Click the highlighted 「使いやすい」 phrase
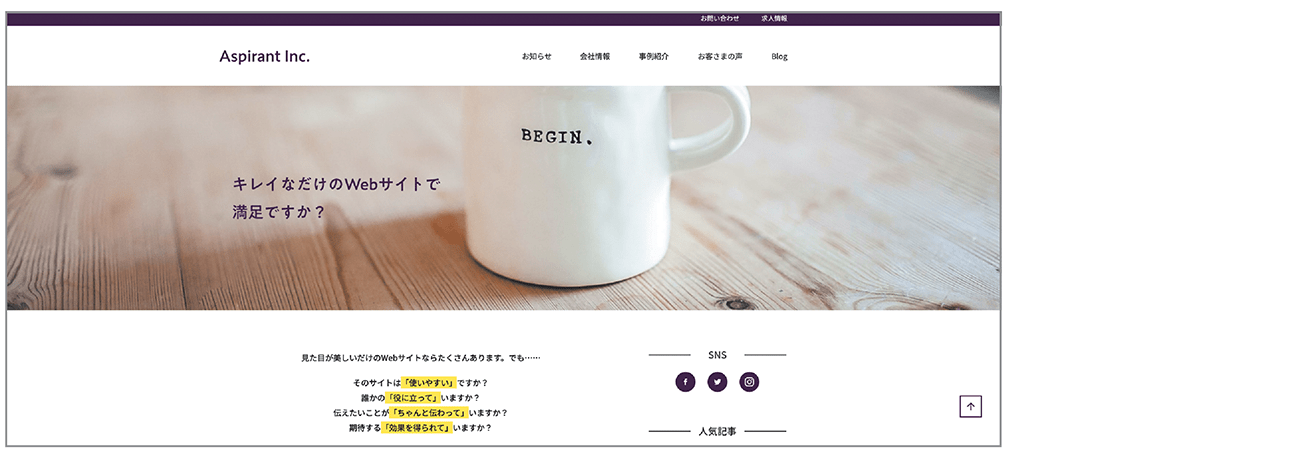The image size is (1300, 459). (x=428, y=383)
